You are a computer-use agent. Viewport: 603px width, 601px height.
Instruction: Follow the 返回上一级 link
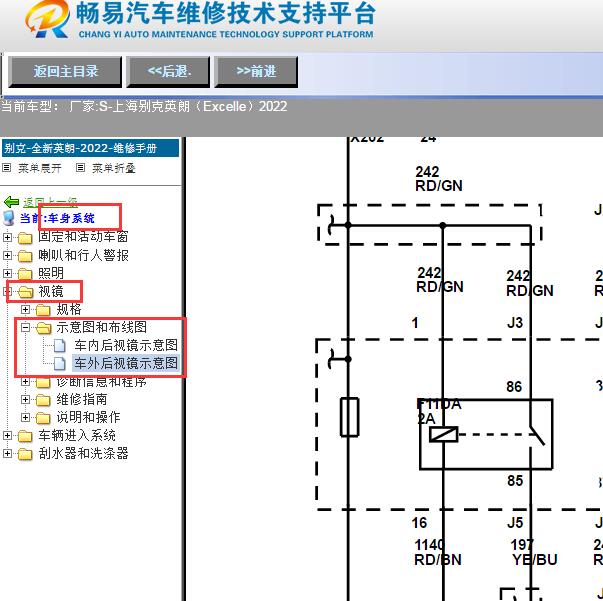50,201
